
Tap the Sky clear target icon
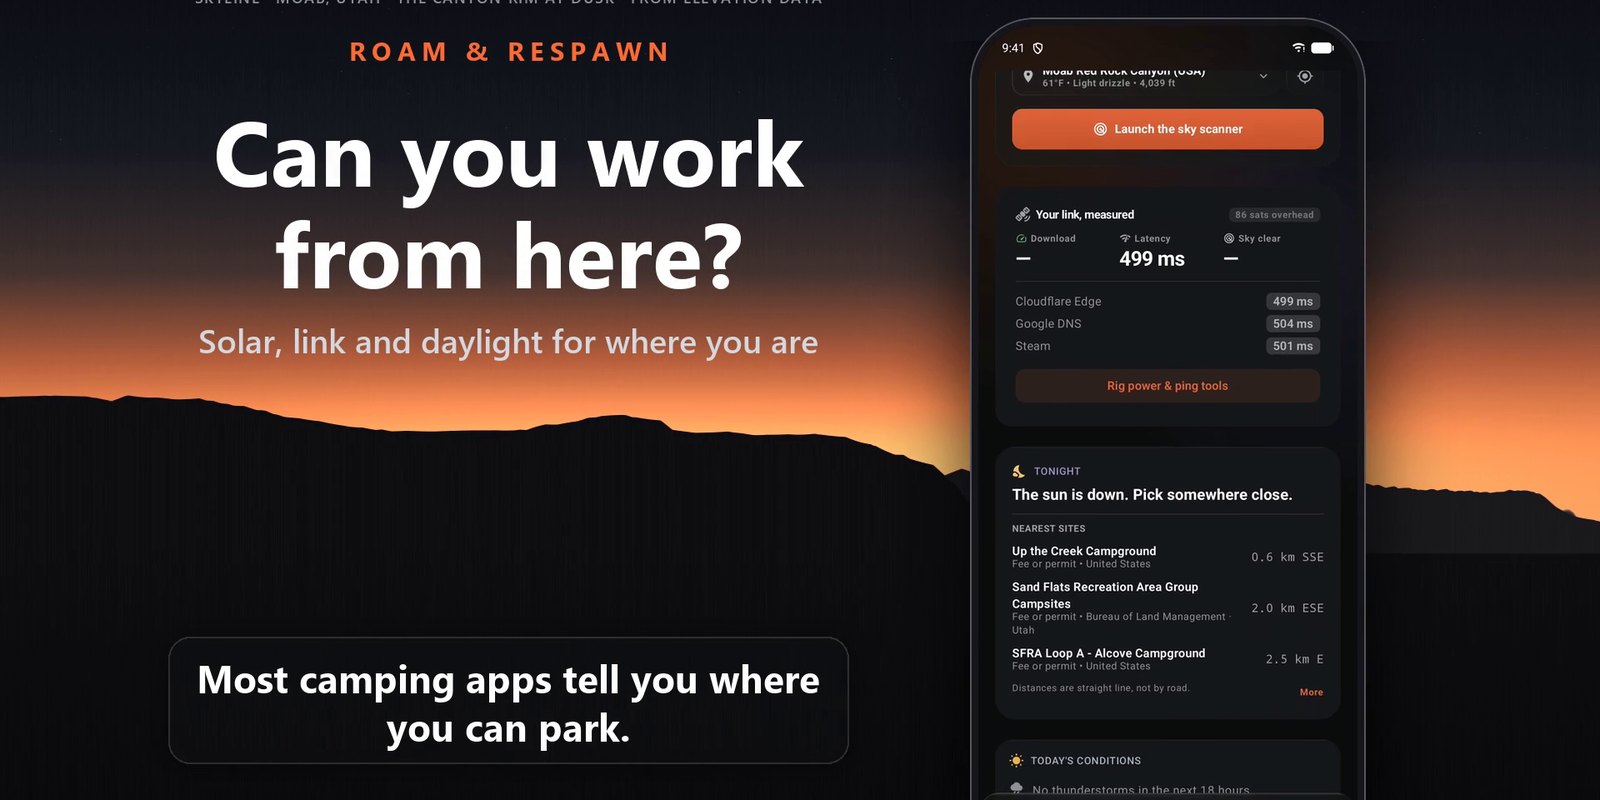tap(1229, 239)
